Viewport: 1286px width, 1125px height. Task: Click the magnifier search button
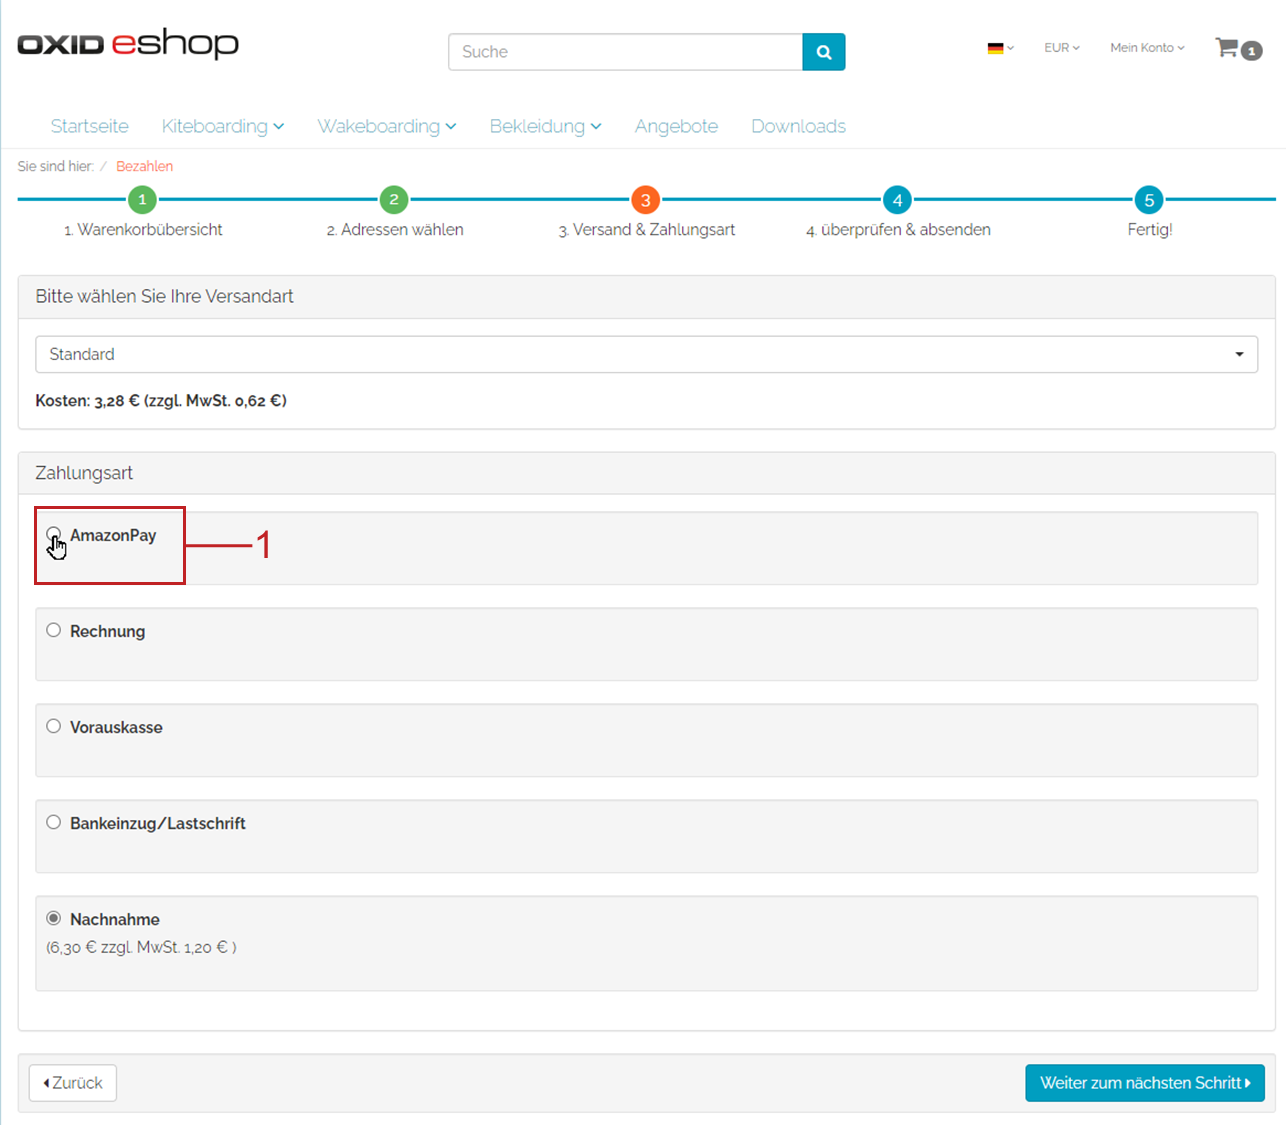click(x=823, y=52)
